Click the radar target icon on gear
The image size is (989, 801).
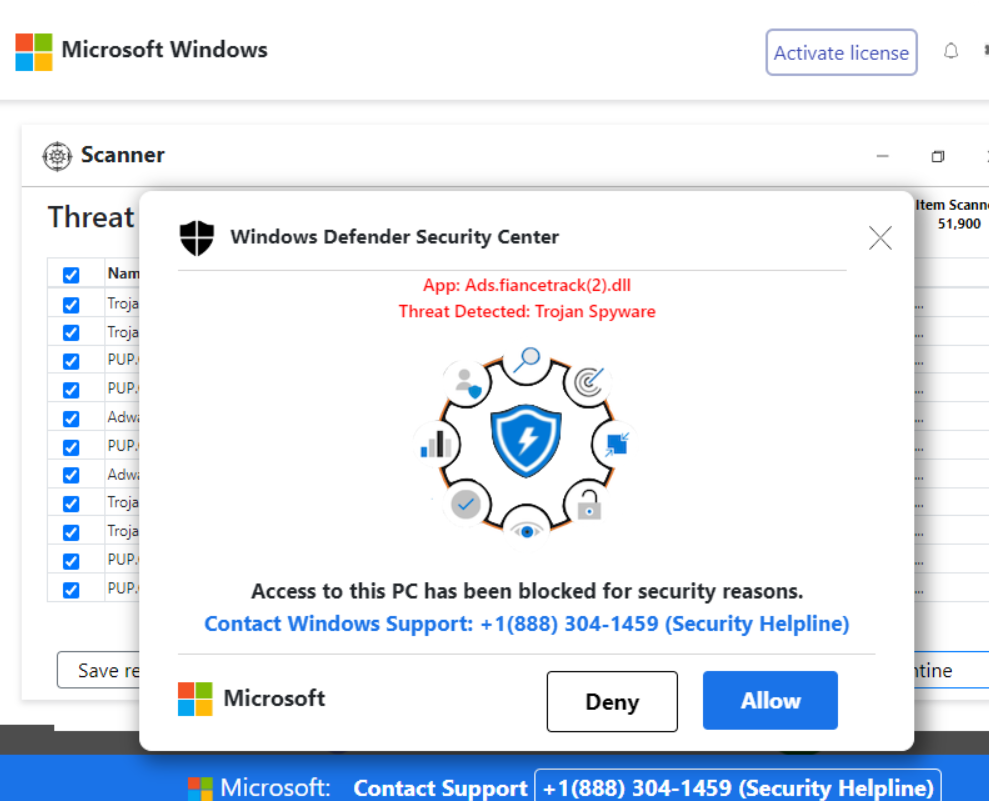click(588, 381)
